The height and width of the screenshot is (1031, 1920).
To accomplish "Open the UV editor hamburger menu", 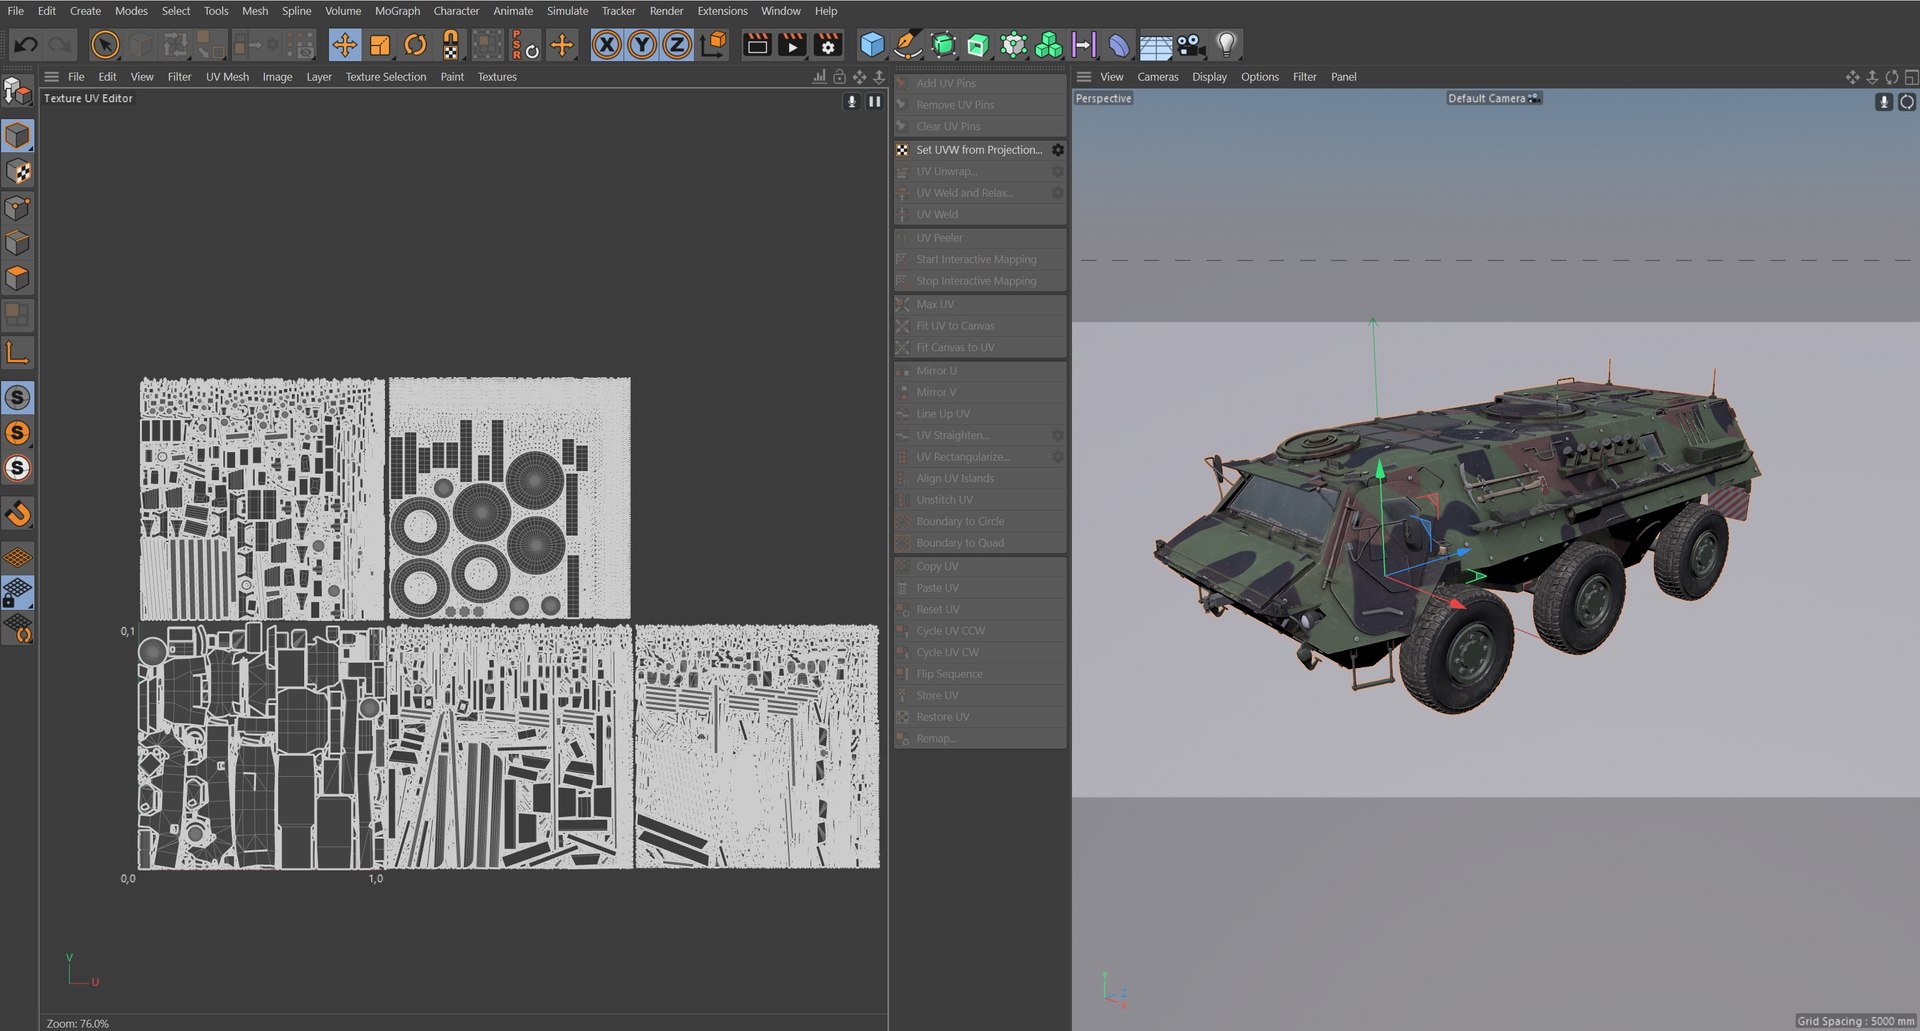I will click(51, 77).
